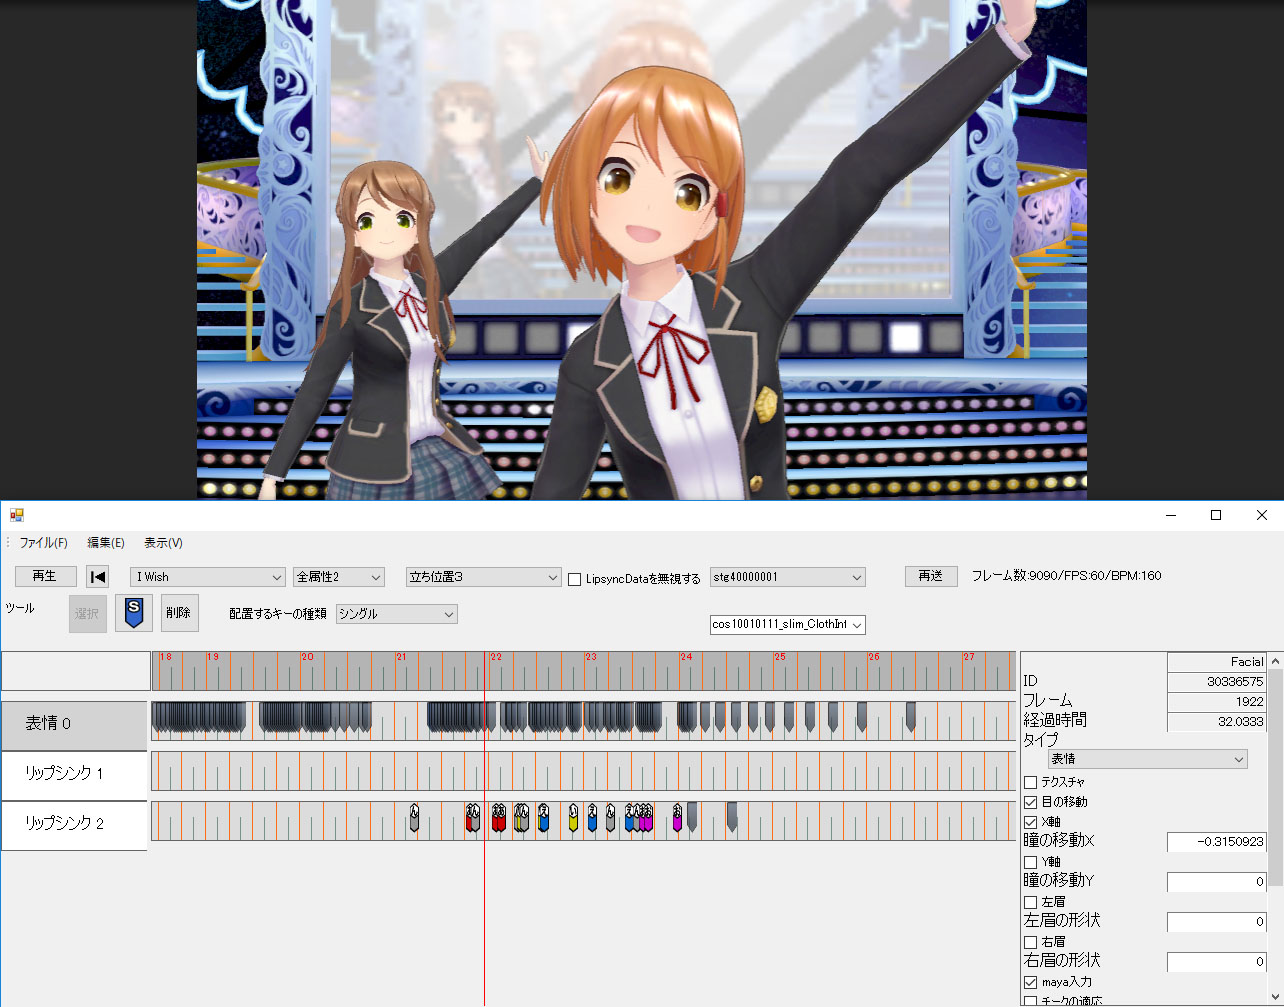Select the blue S marker tool

(x=134, y=613)
